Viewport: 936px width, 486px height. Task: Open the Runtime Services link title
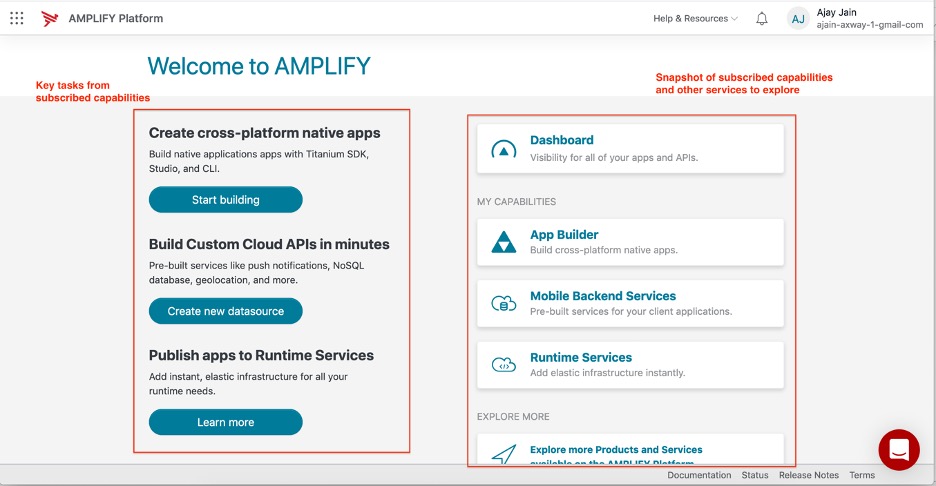click(581, 357)
